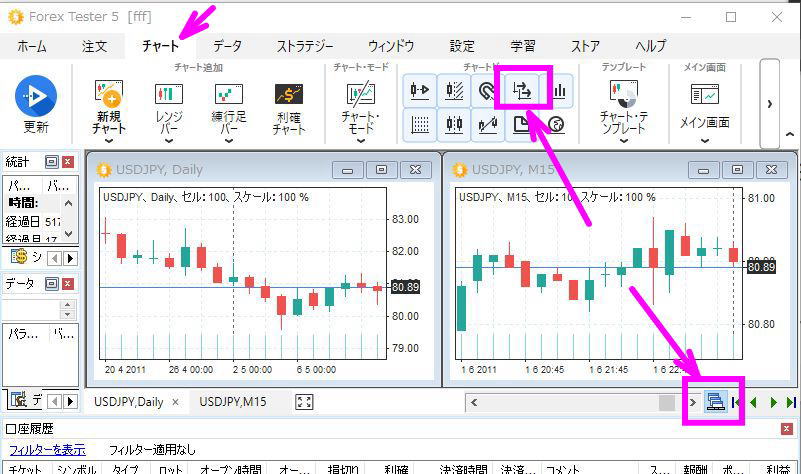Click the フィルターを表示 link
The image size is (801, 474).
[47, 450]
